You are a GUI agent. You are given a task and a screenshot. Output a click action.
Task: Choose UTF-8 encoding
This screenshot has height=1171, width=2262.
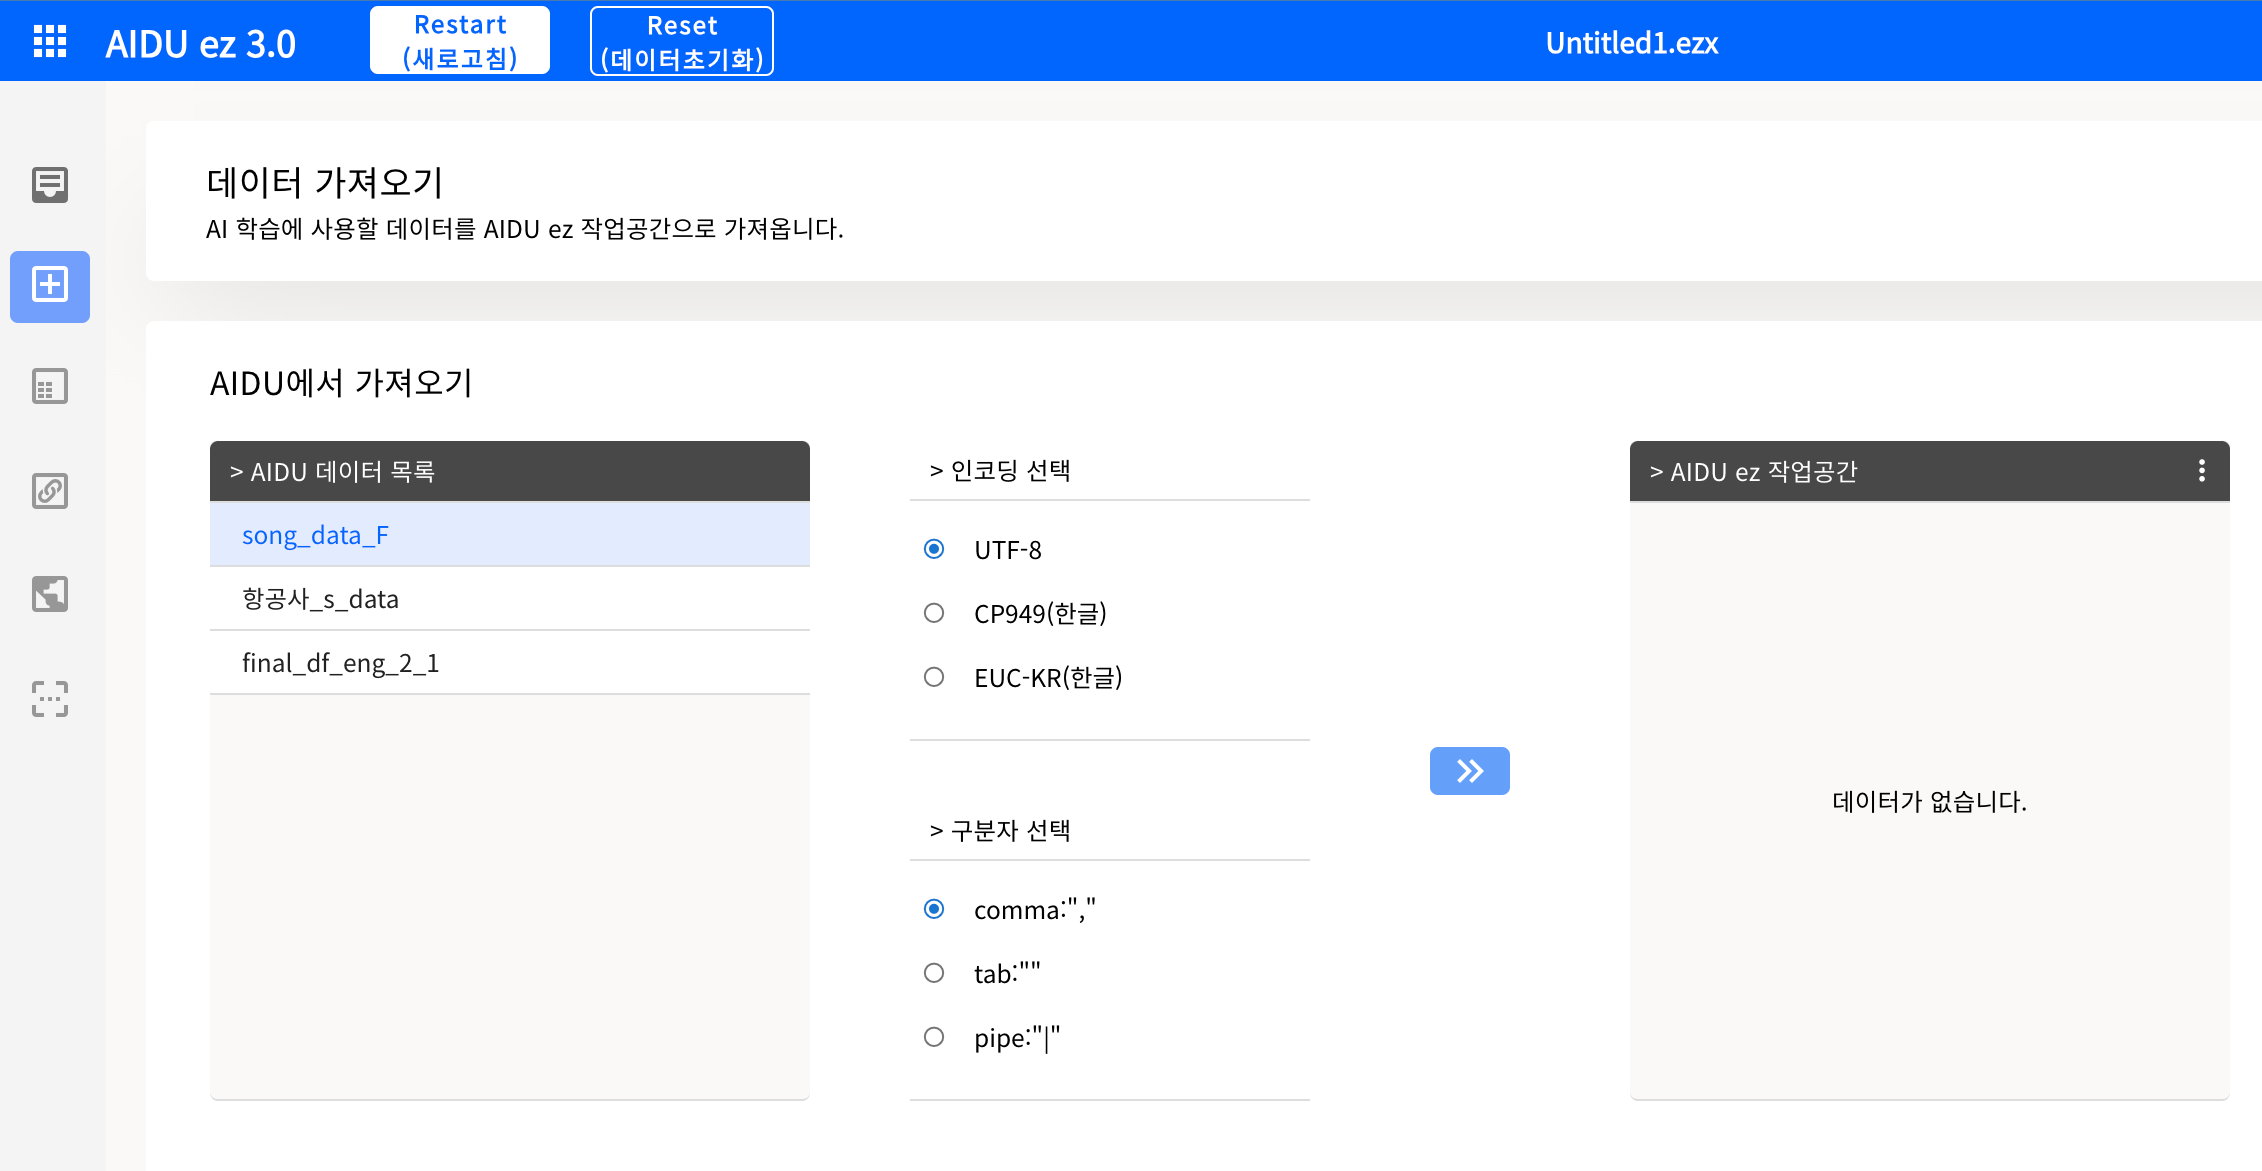pyautogui.click(x=934, y=549)
